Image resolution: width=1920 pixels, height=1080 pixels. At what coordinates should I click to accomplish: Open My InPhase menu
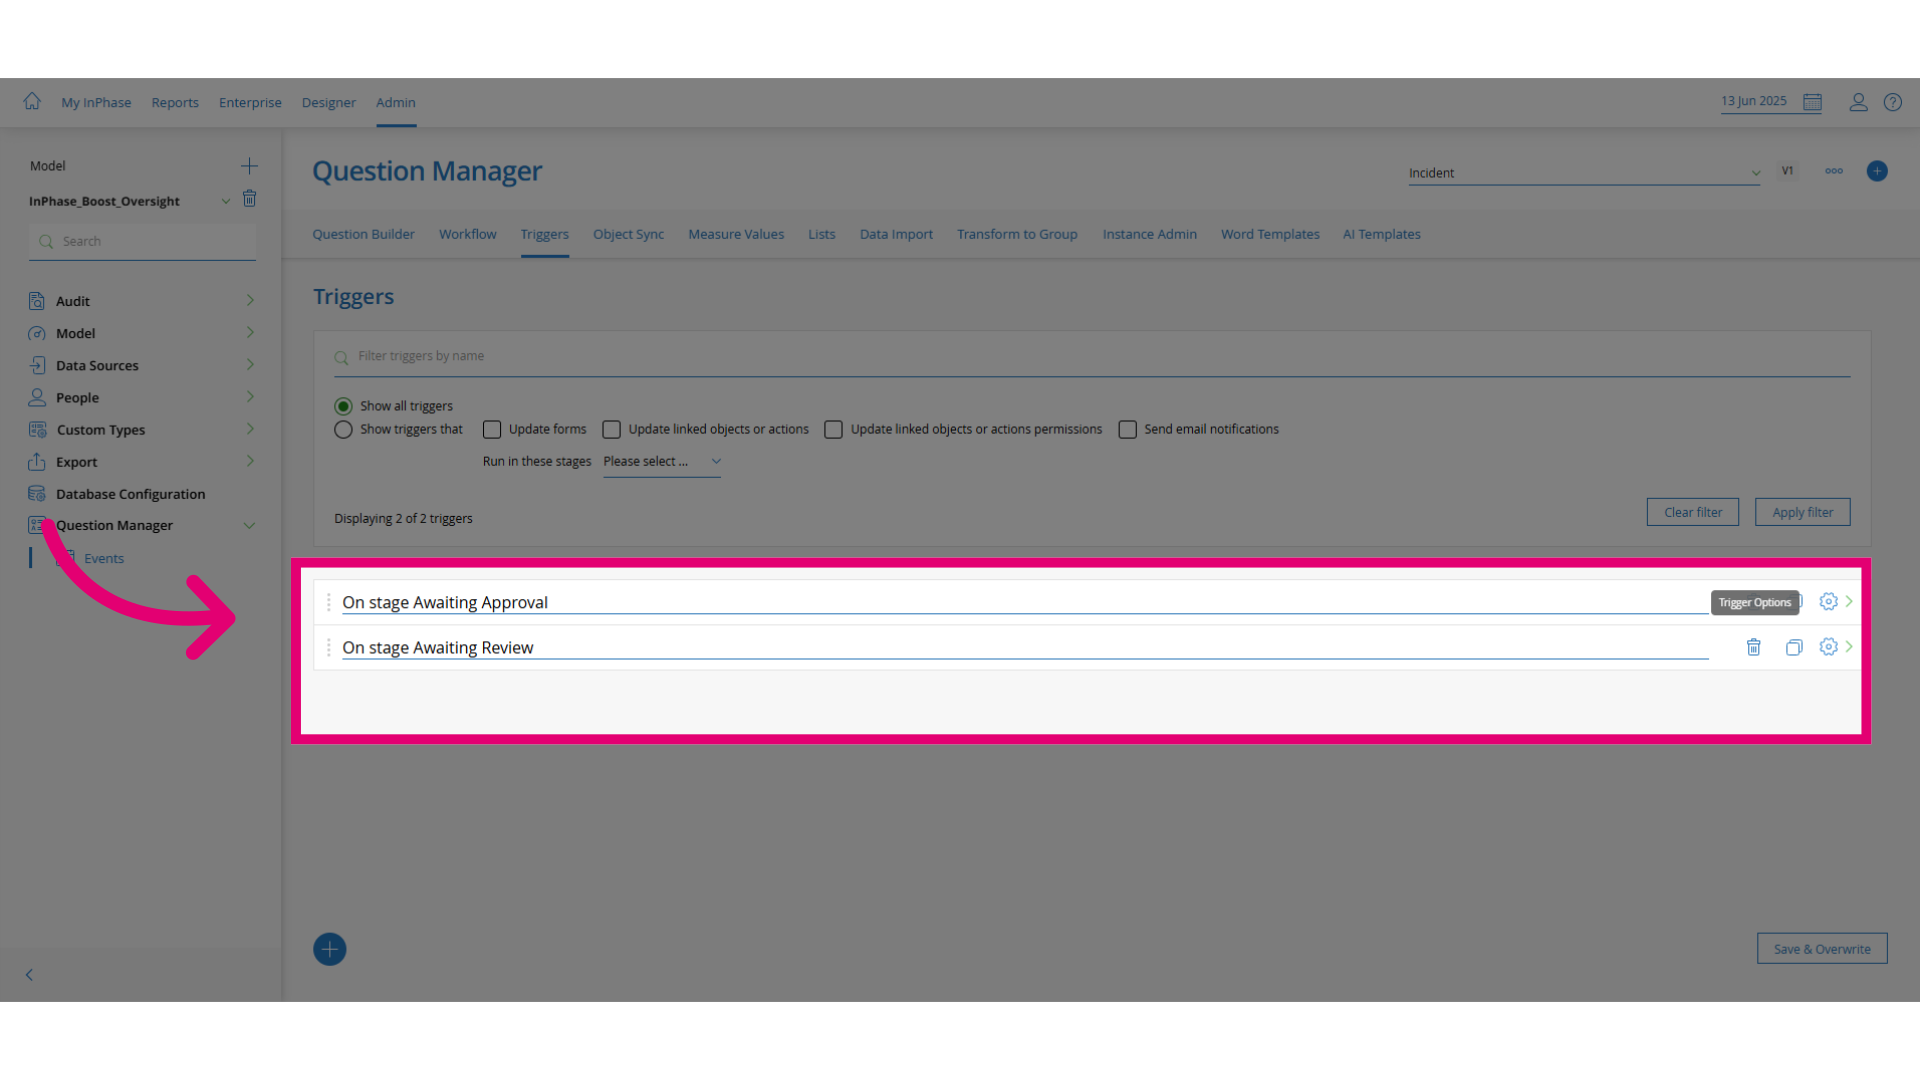pos(96,102)
